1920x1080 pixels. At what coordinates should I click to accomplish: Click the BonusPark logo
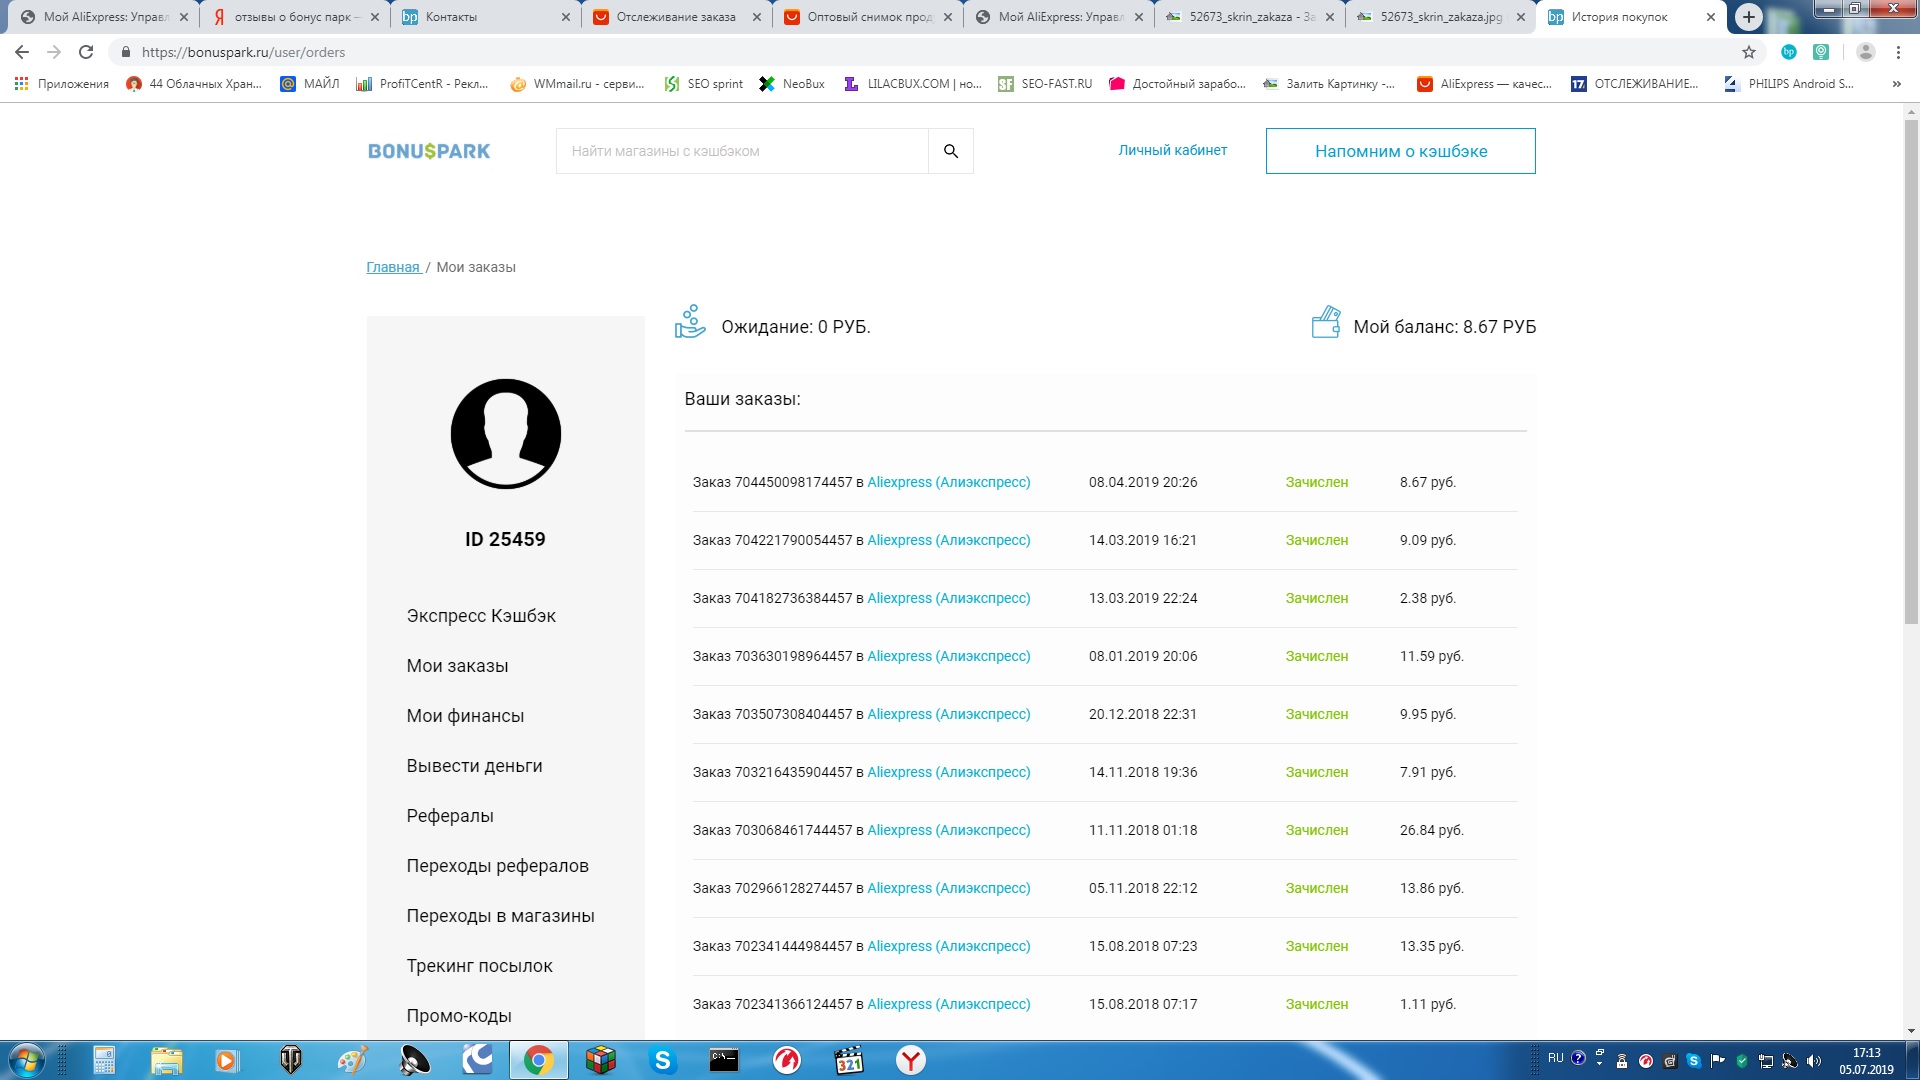[429, 151]
